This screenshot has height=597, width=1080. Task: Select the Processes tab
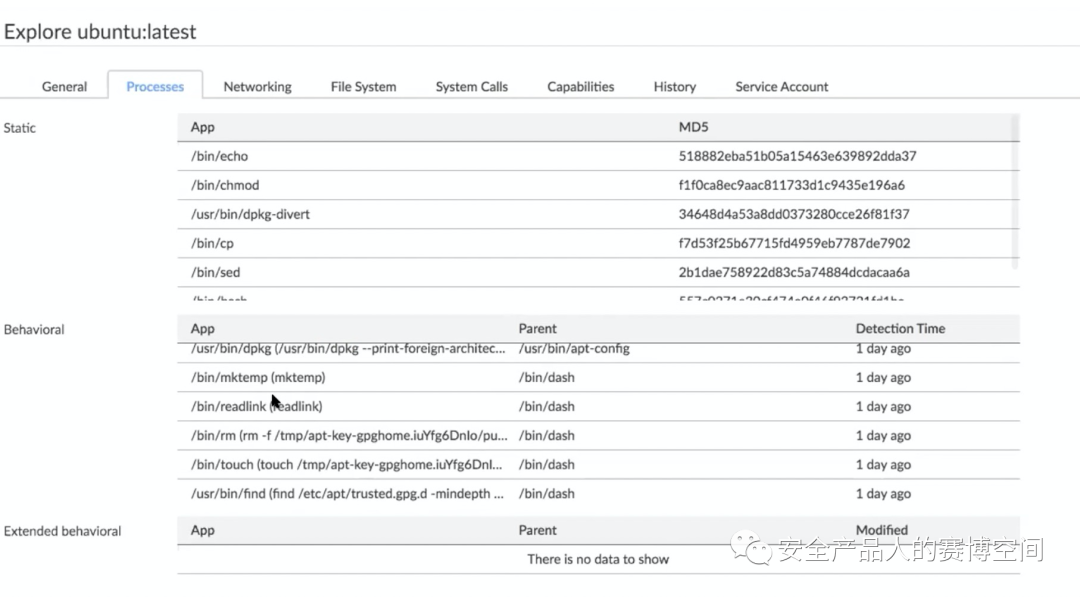coord(155,87)
